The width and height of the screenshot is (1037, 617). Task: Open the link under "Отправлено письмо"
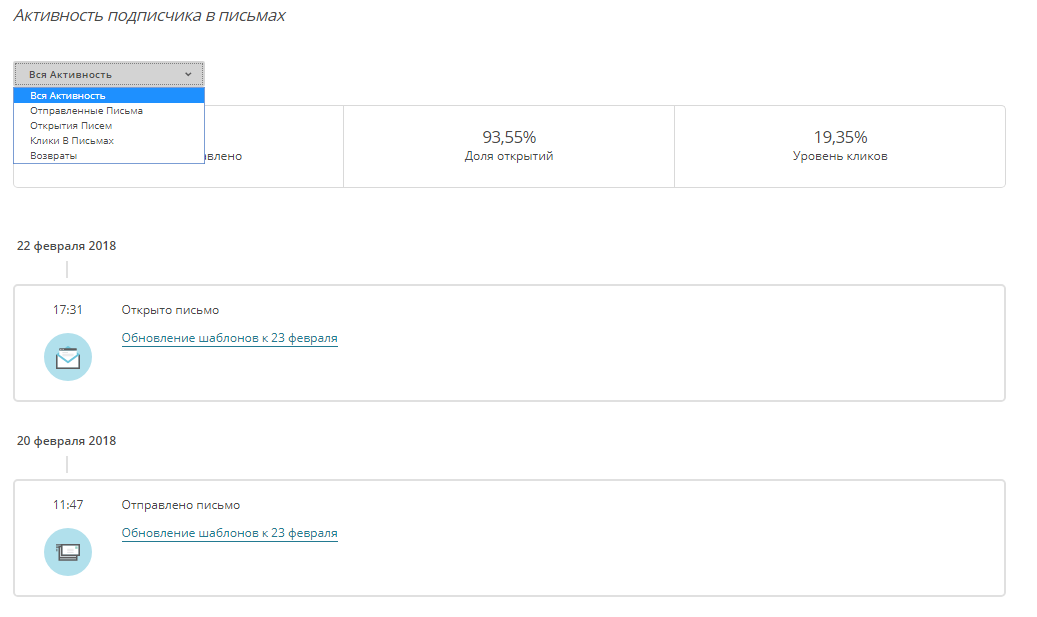tap(229, 533)
